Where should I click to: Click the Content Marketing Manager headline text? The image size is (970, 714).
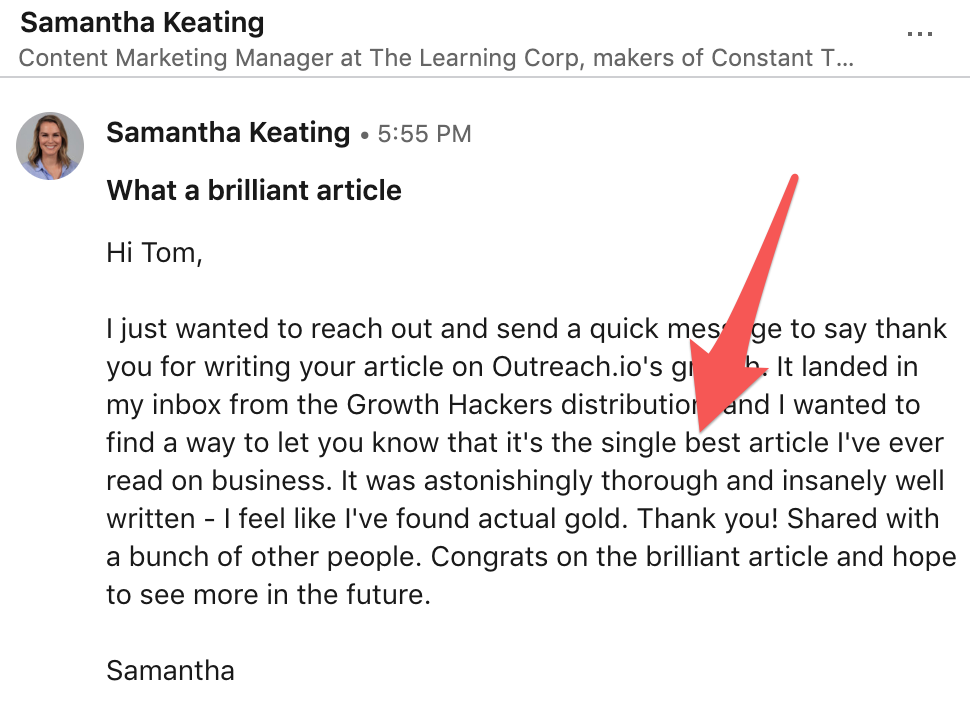[x=436, y=58]
